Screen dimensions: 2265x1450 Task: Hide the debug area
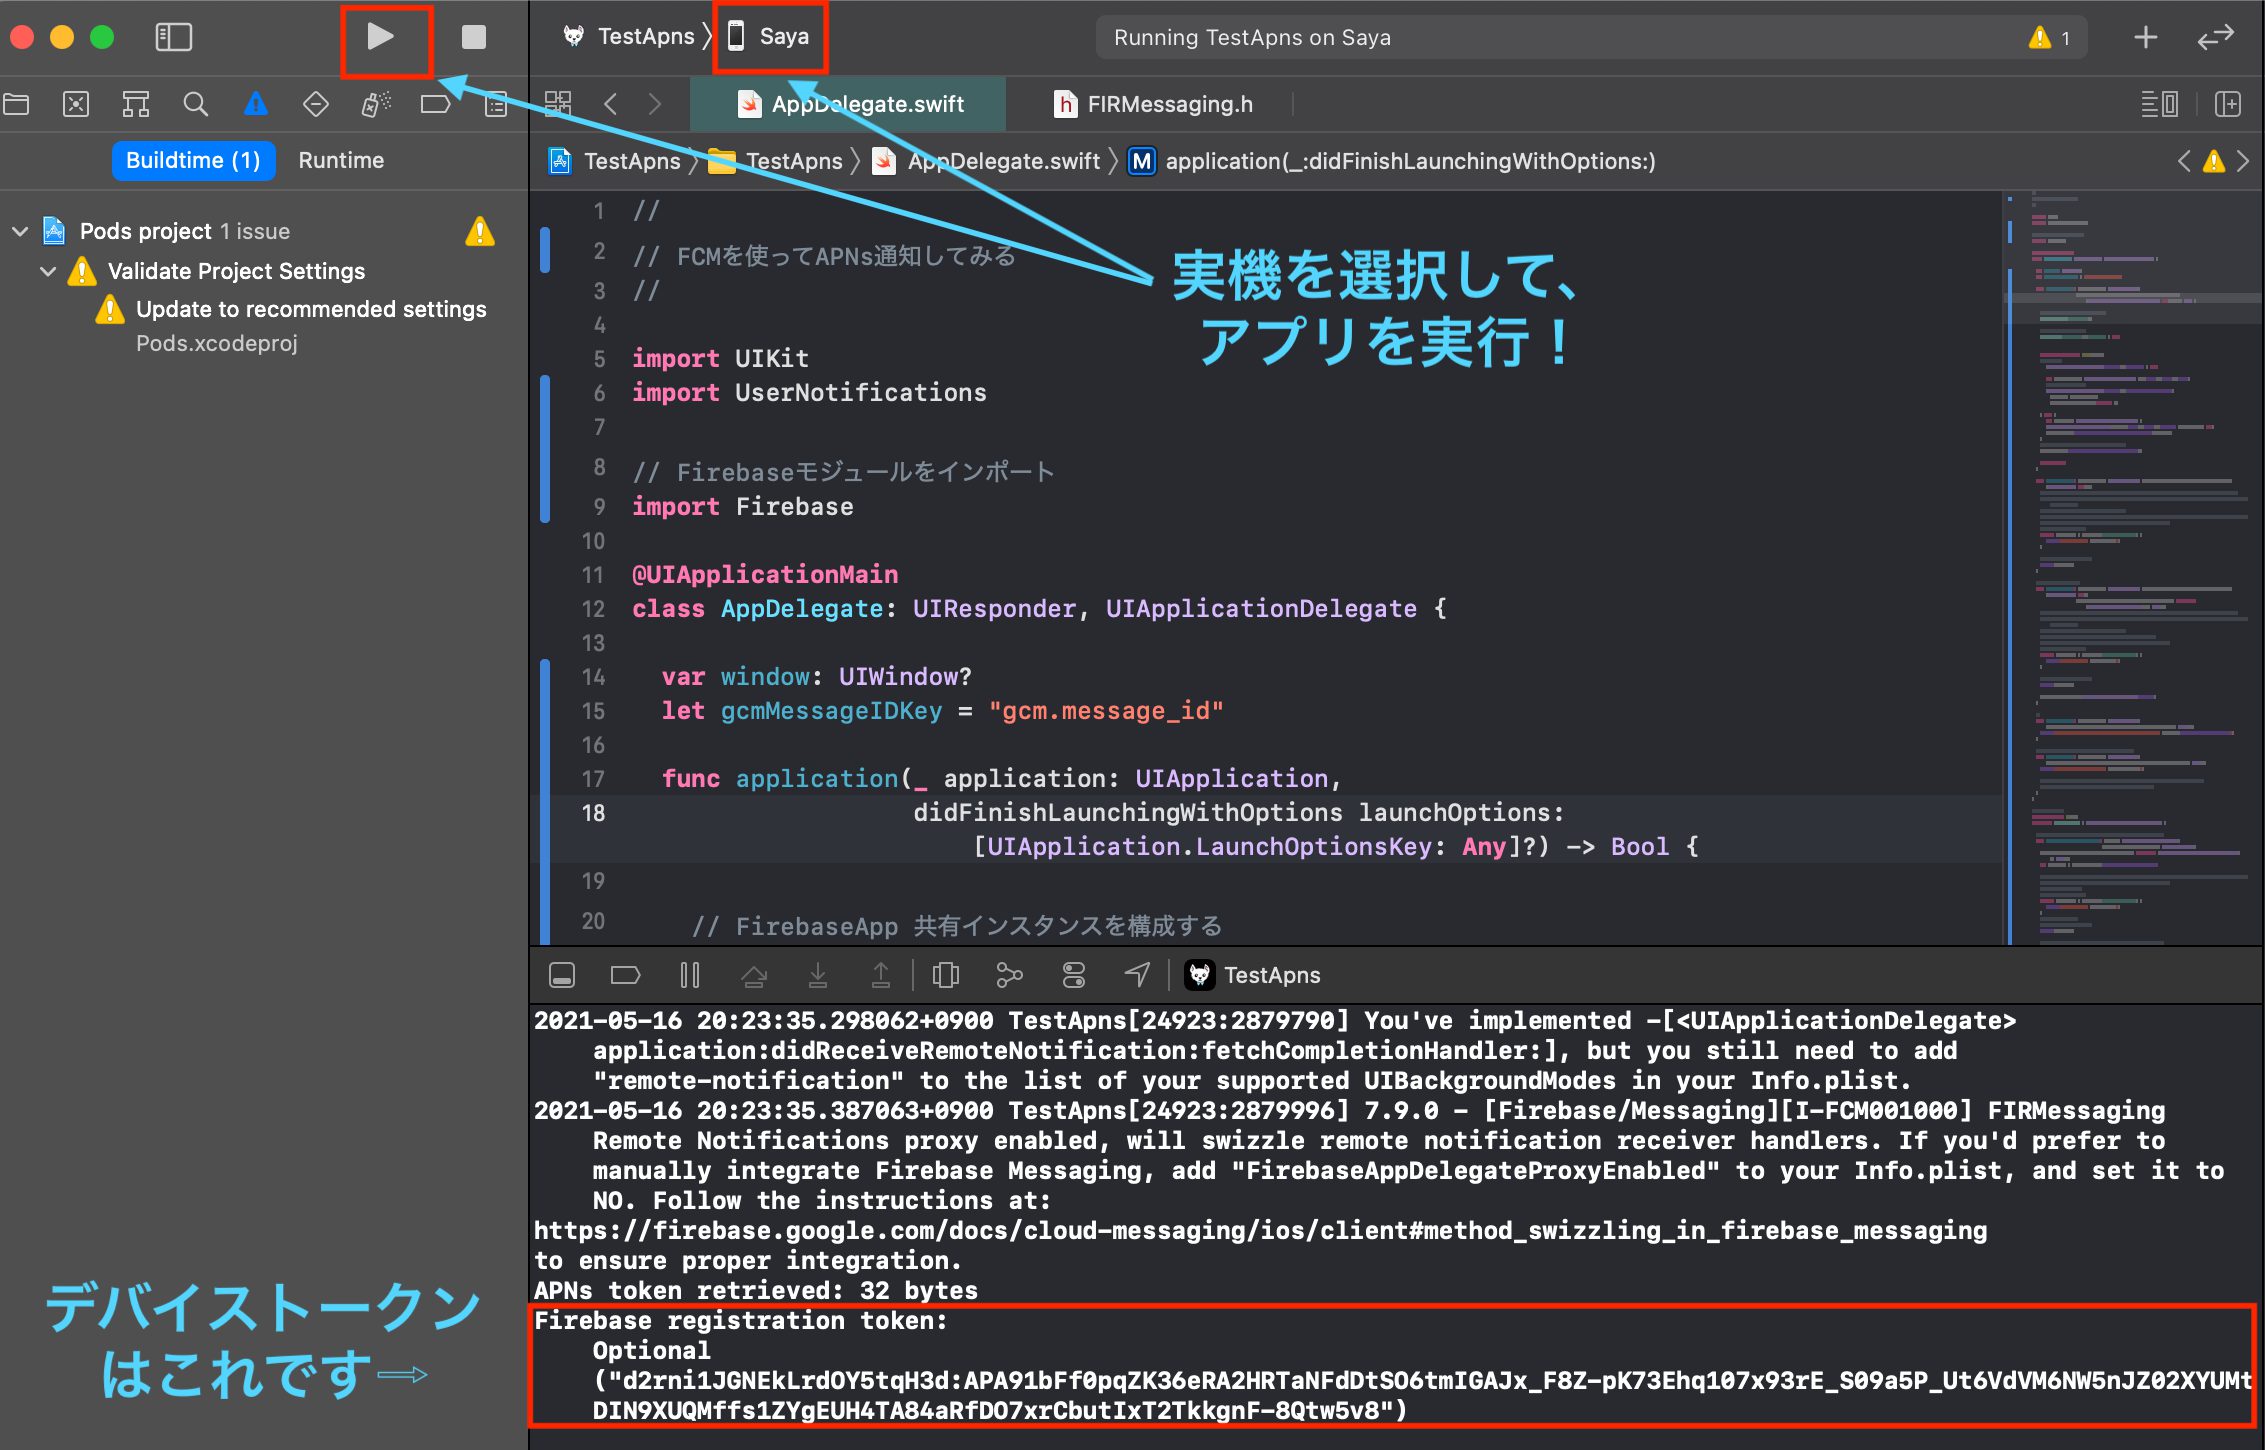click(x=562, y=975)
